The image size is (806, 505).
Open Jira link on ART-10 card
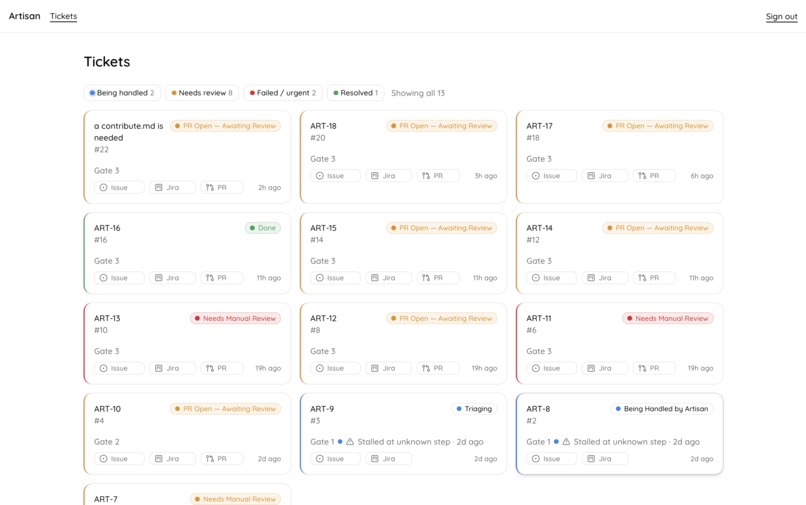[x=173, y=459]
